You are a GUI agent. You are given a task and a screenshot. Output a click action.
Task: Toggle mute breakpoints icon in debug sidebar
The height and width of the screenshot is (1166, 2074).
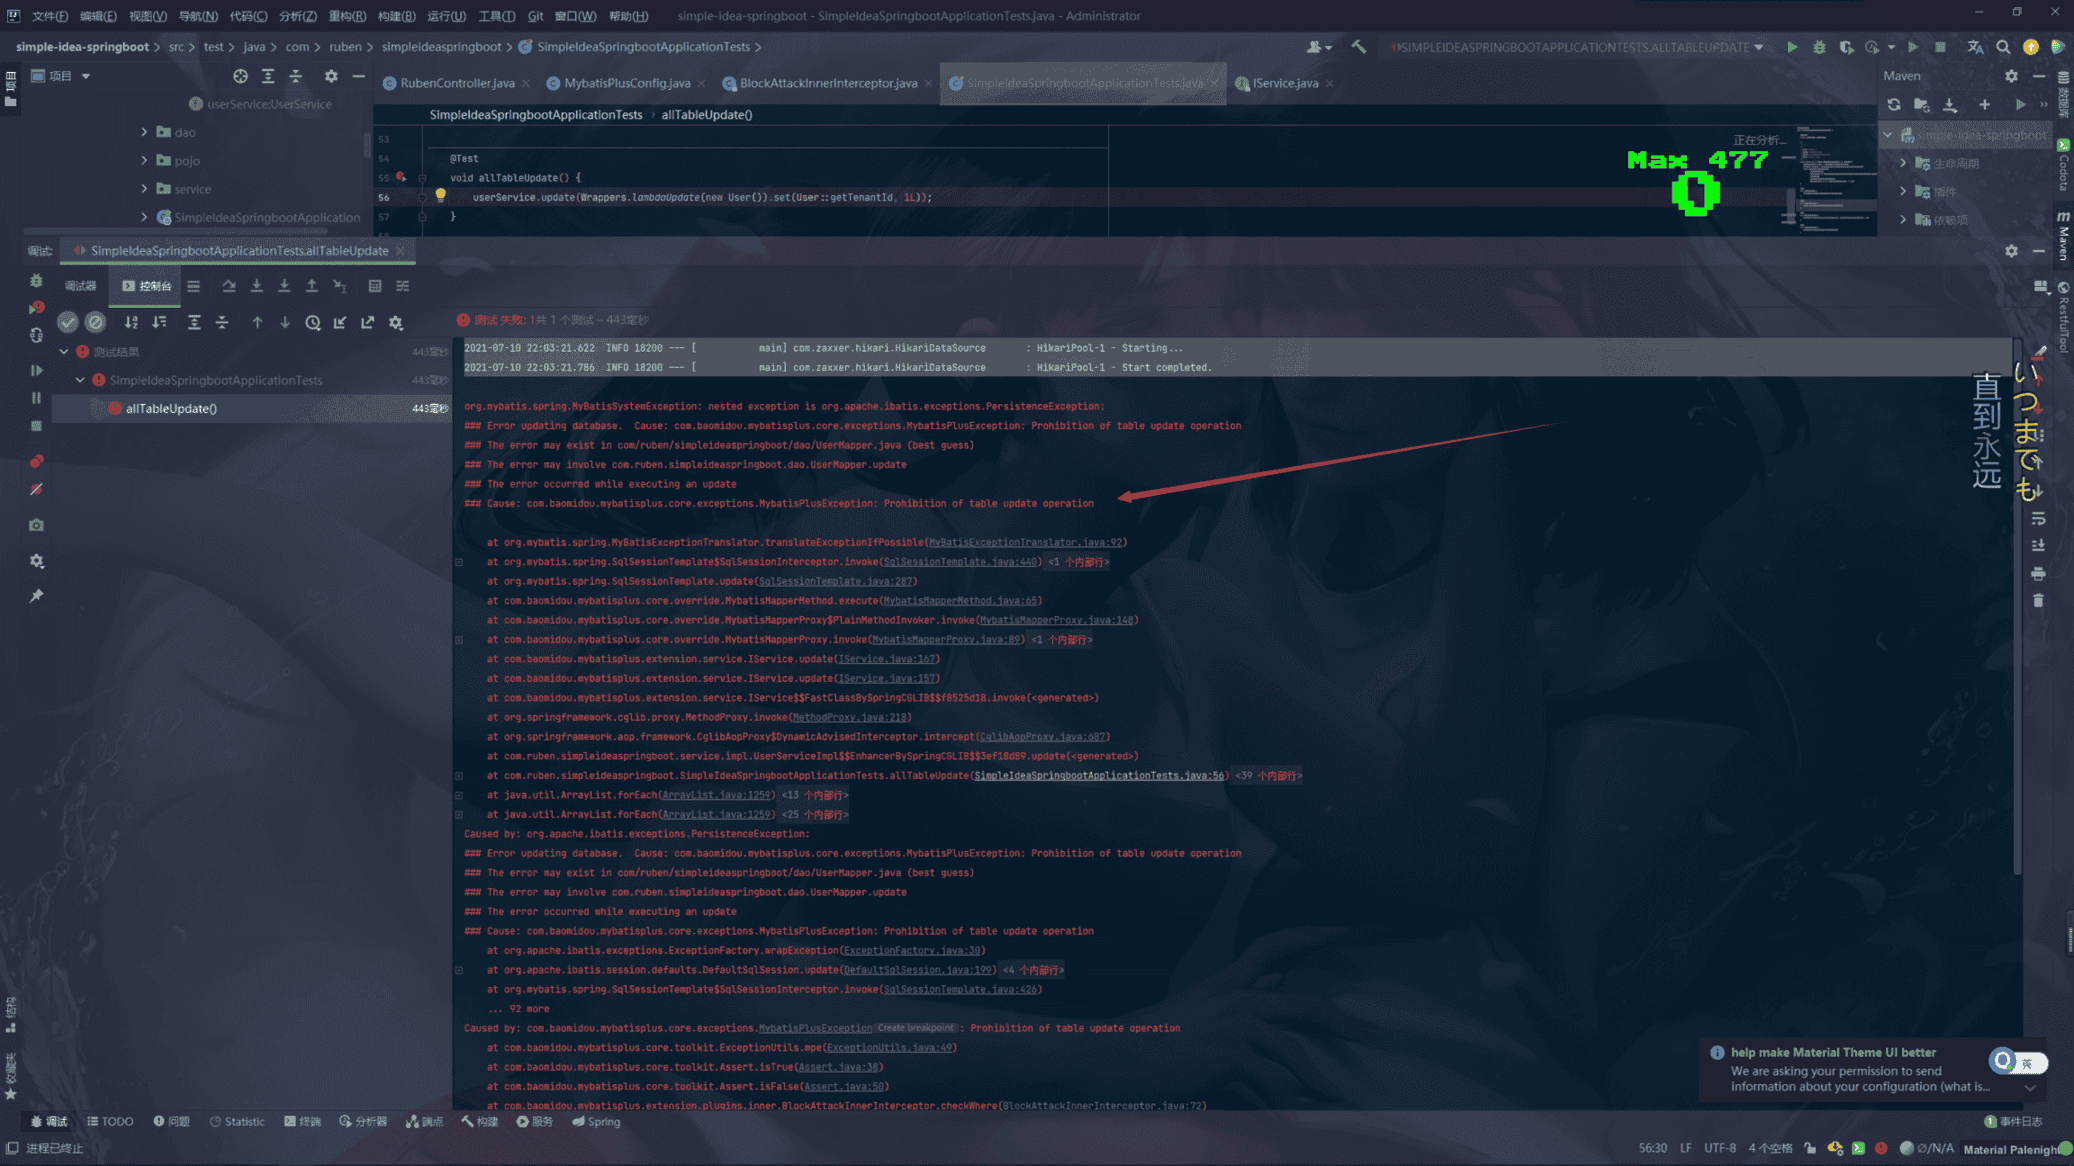(36, 490)
